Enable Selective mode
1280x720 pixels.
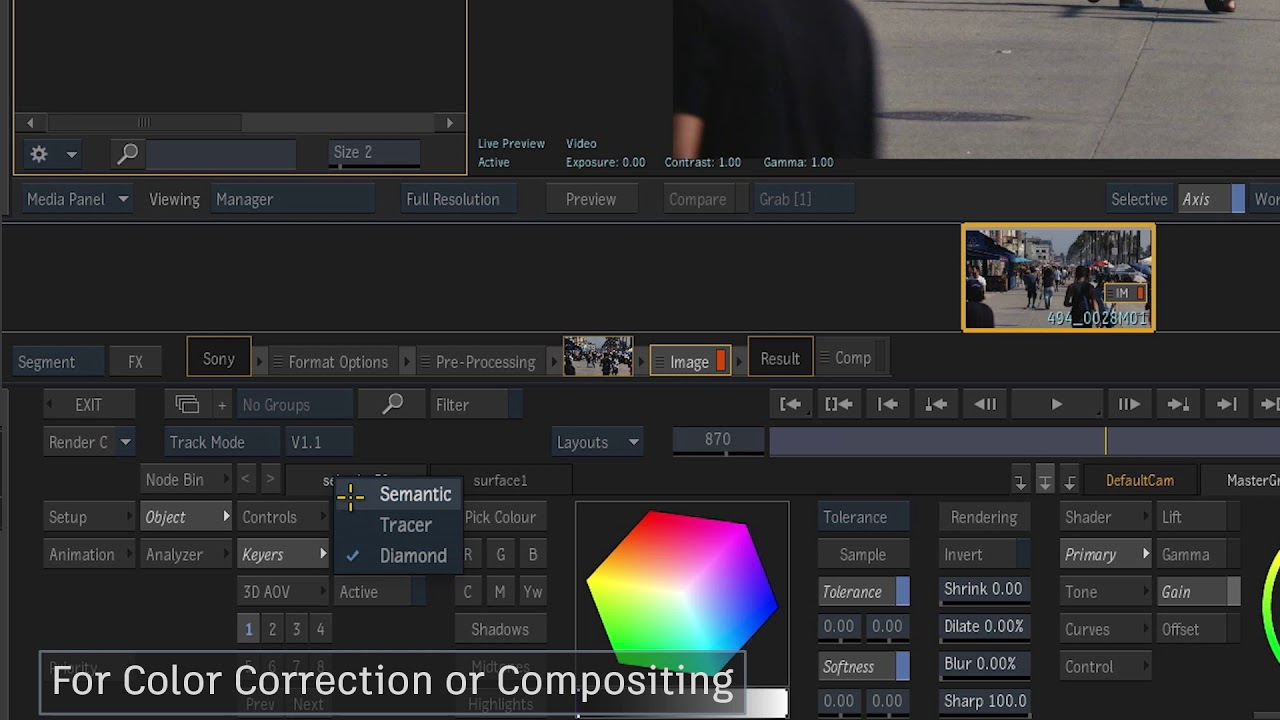1139,199
